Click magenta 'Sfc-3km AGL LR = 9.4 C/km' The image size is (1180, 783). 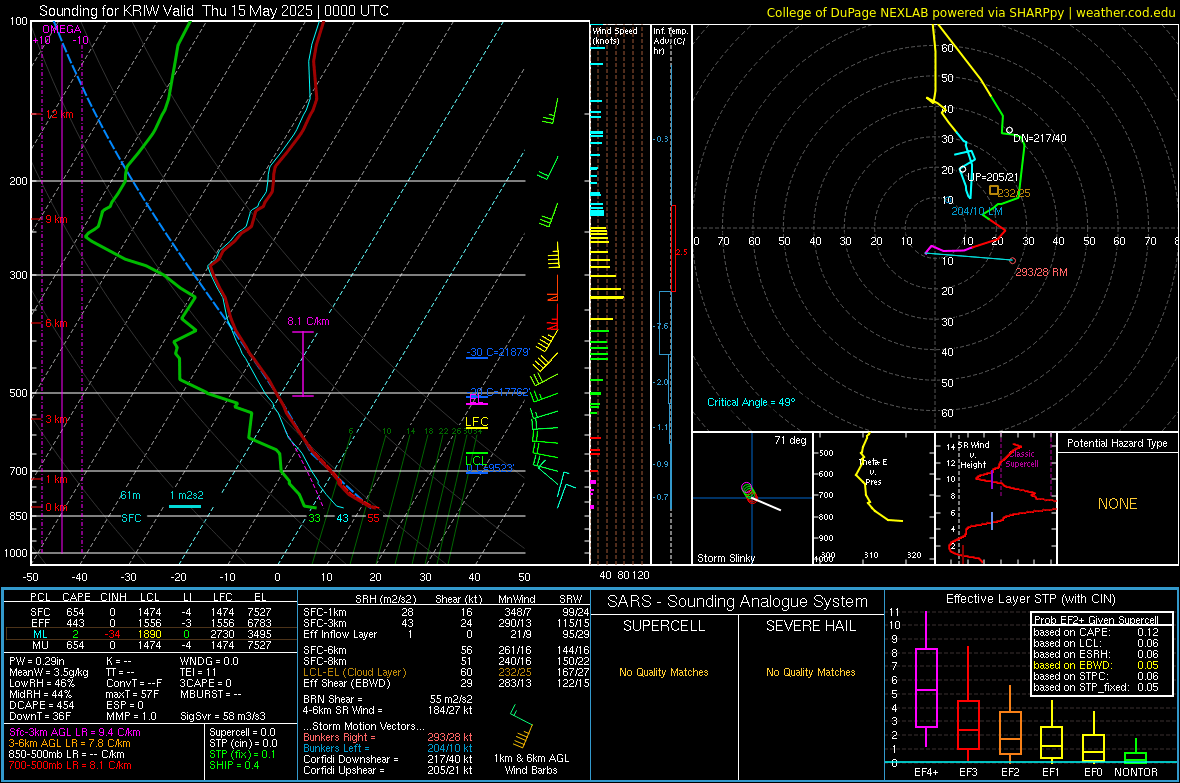point(75,733)
